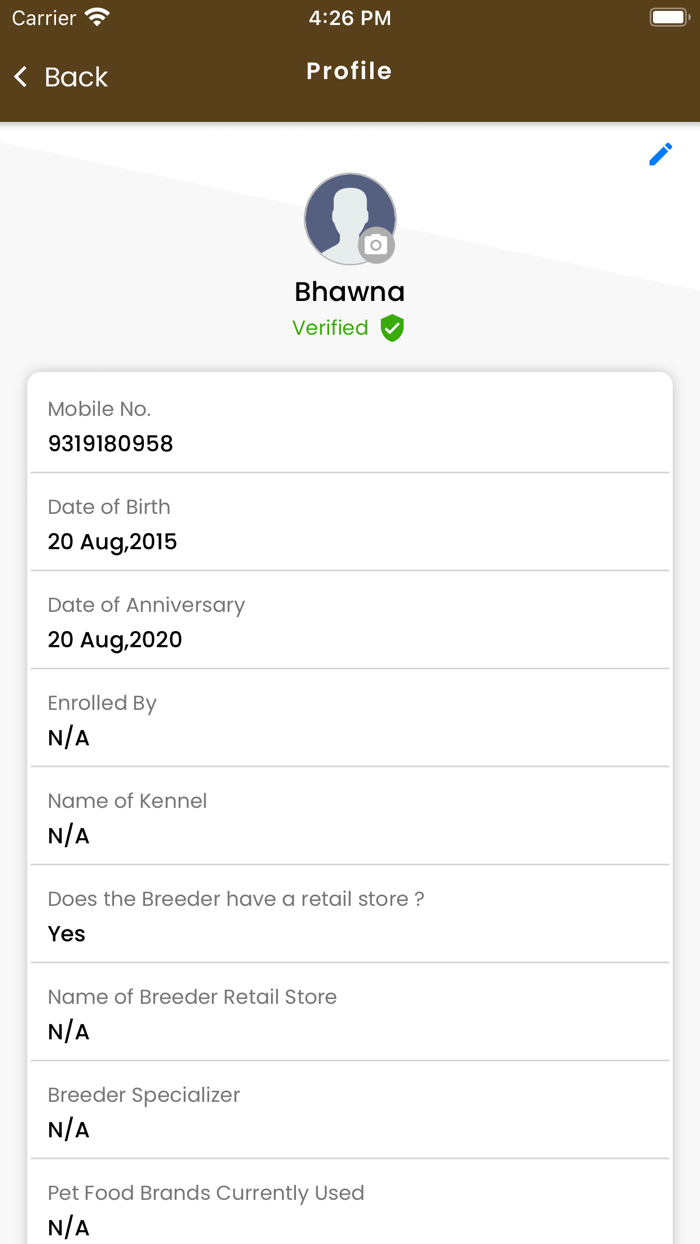Tap the green Verified status text

[330, 328]
